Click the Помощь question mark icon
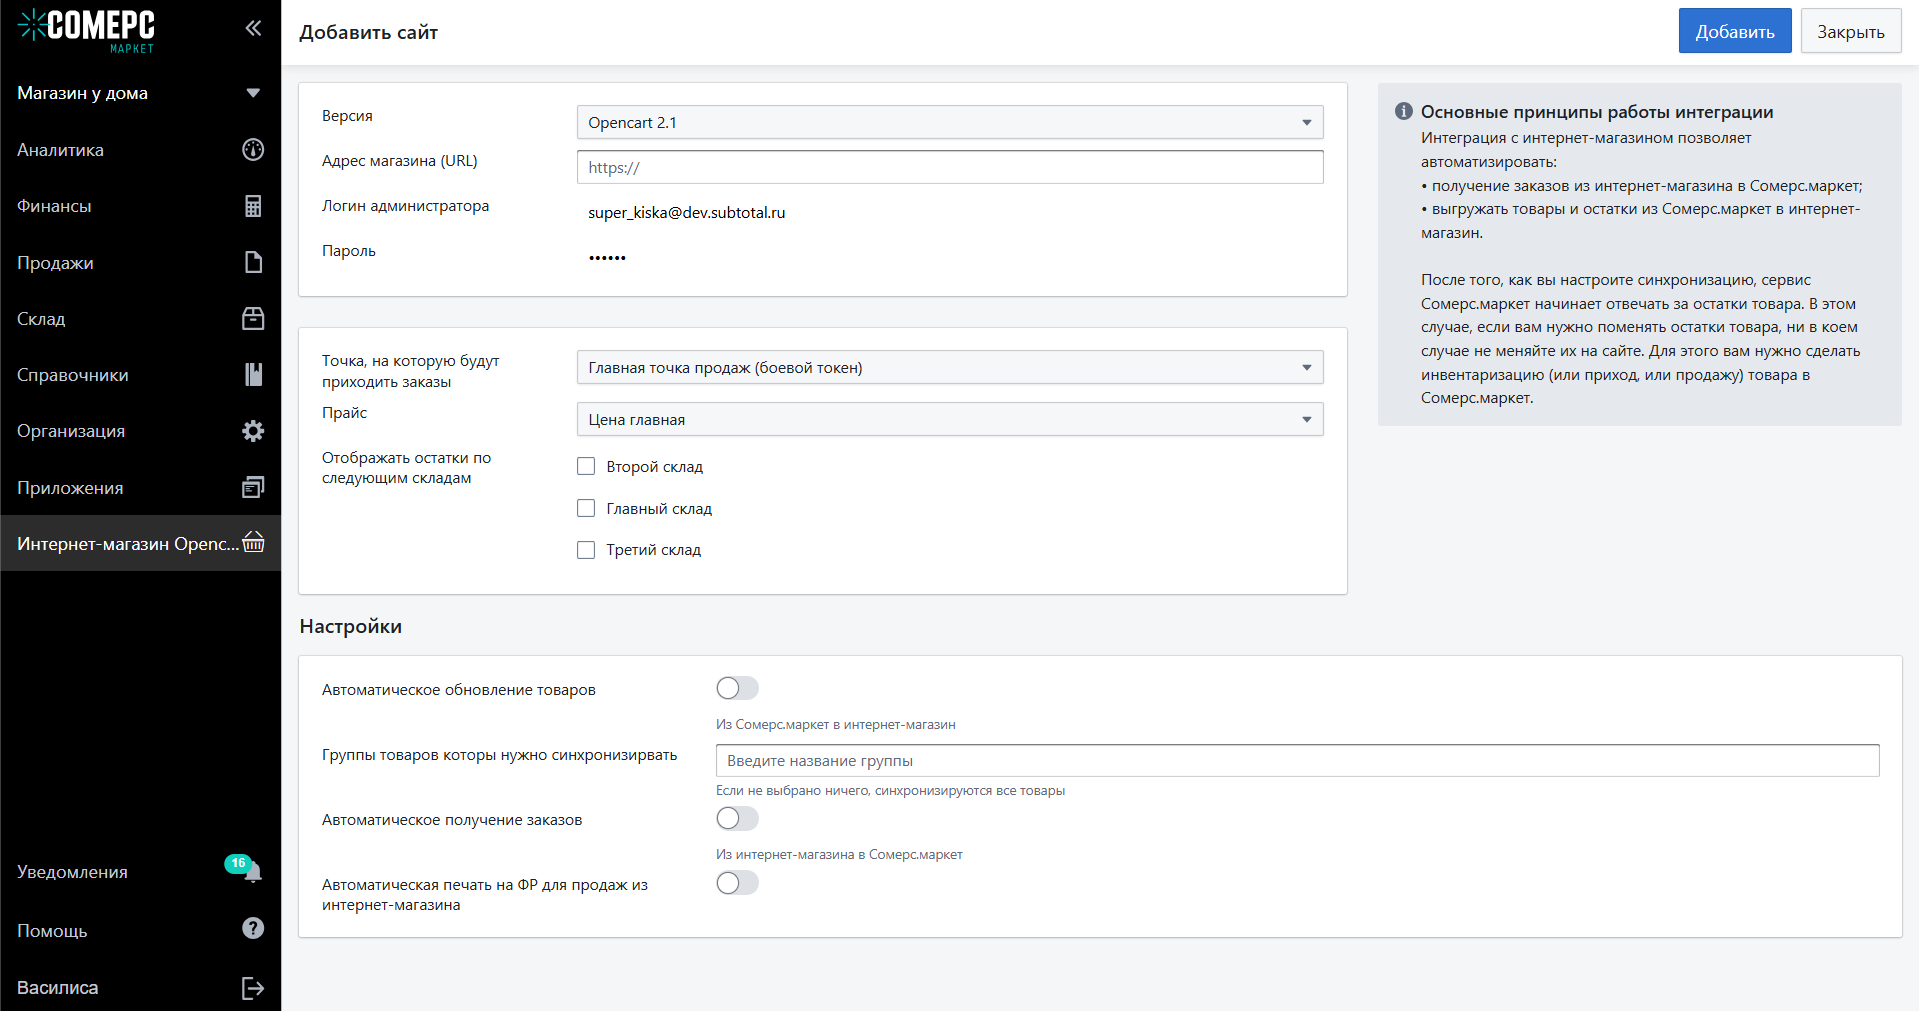Viewport: 1919px width, 1011px height. [x=253, y=929]
